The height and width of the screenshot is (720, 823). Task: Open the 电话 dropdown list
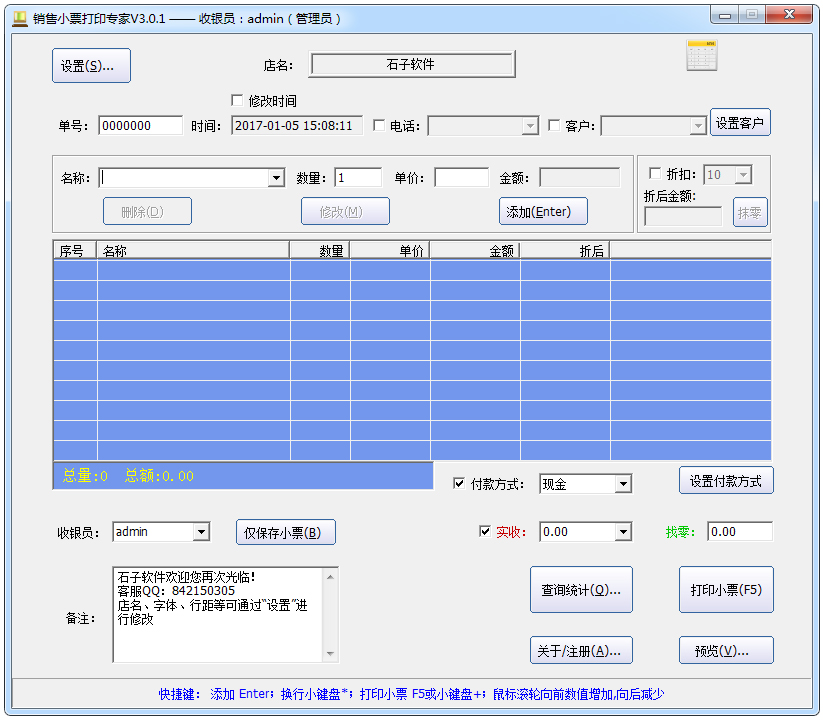pos(530,126)
